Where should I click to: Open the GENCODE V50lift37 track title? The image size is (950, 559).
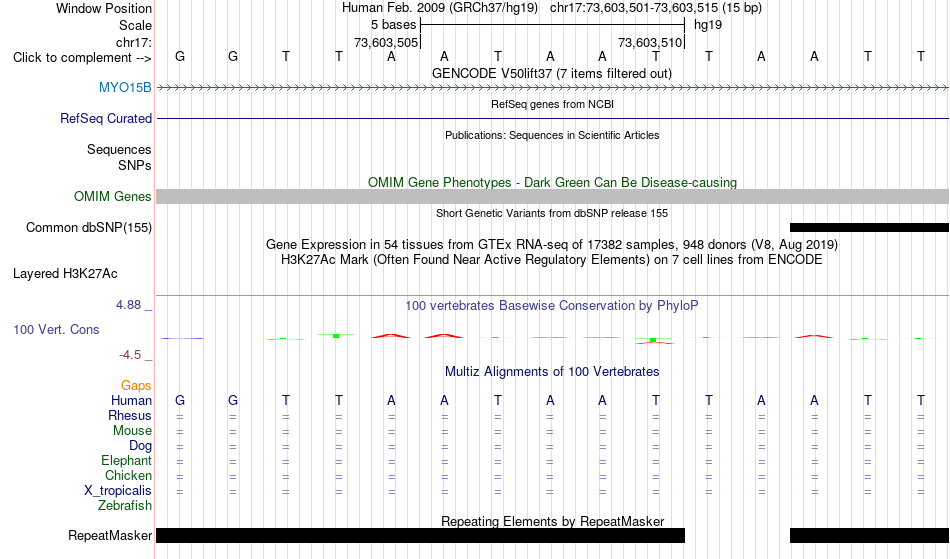tap(551, 73)
